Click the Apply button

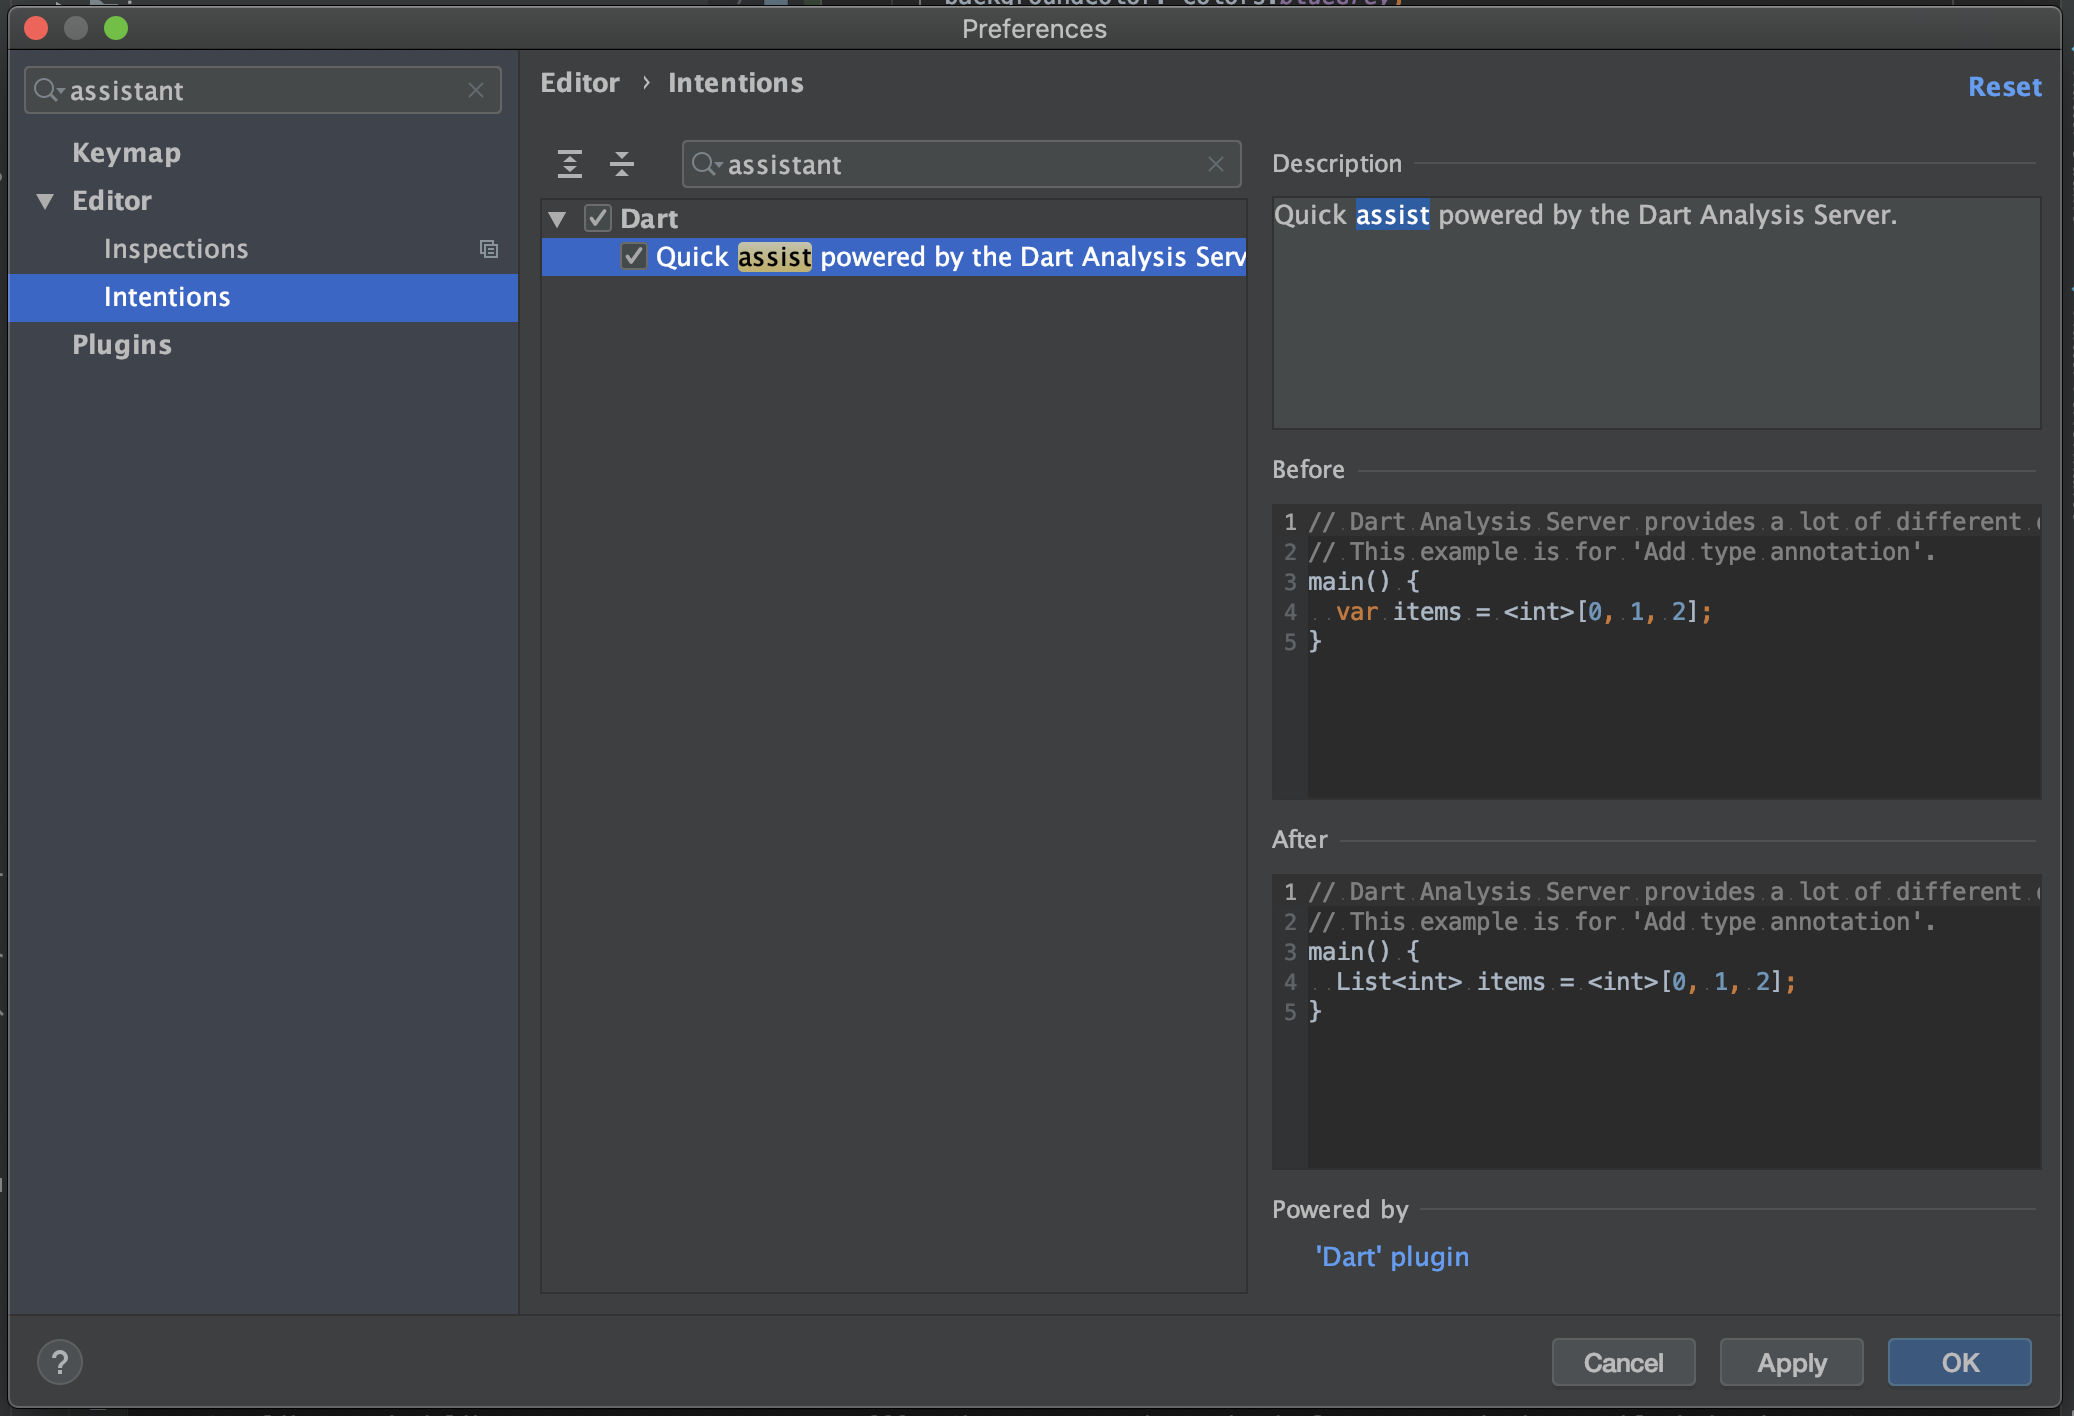[x=1792, y=1362]
